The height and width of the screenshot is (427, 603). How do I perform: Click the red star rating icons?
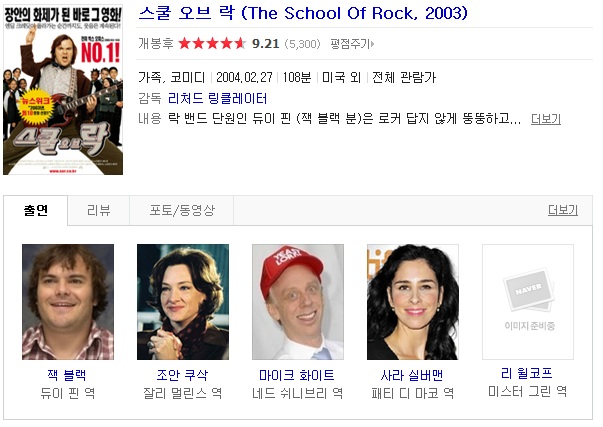coord(212,43)
